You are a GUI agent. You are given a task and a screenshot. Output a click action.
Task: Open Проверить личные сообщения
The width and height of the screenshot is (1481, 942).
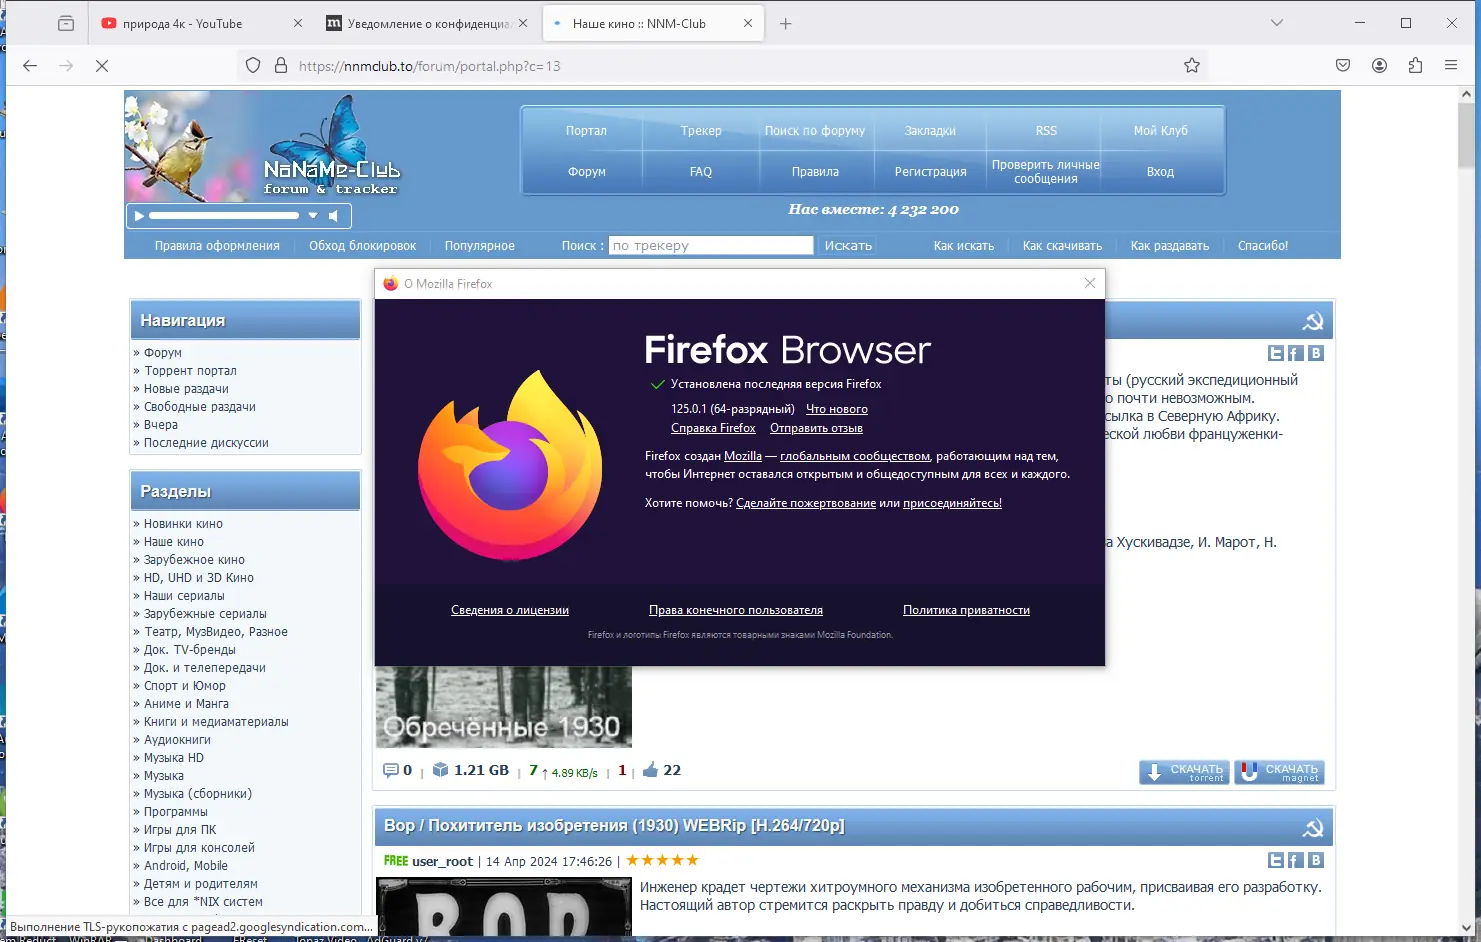click(1046, 172)
